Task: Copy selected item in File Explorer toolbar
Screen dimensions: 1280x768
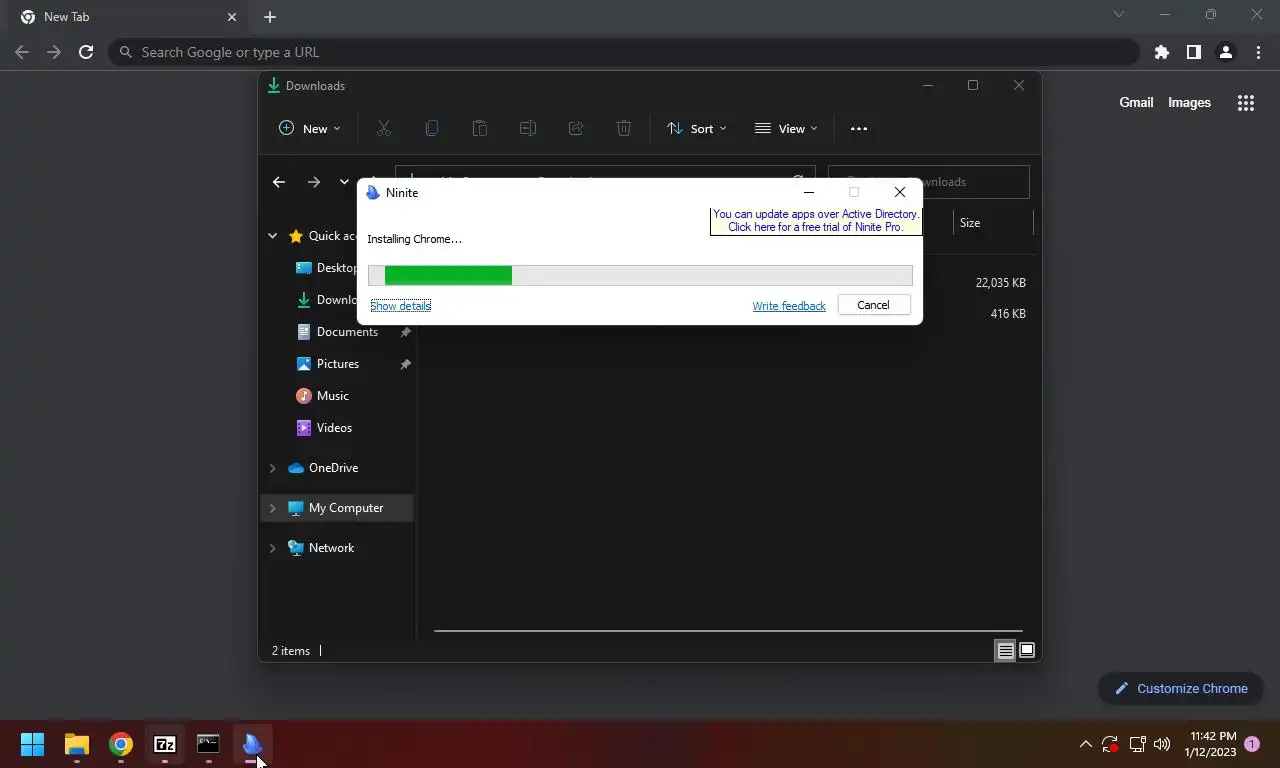Action: coord(432,128)
